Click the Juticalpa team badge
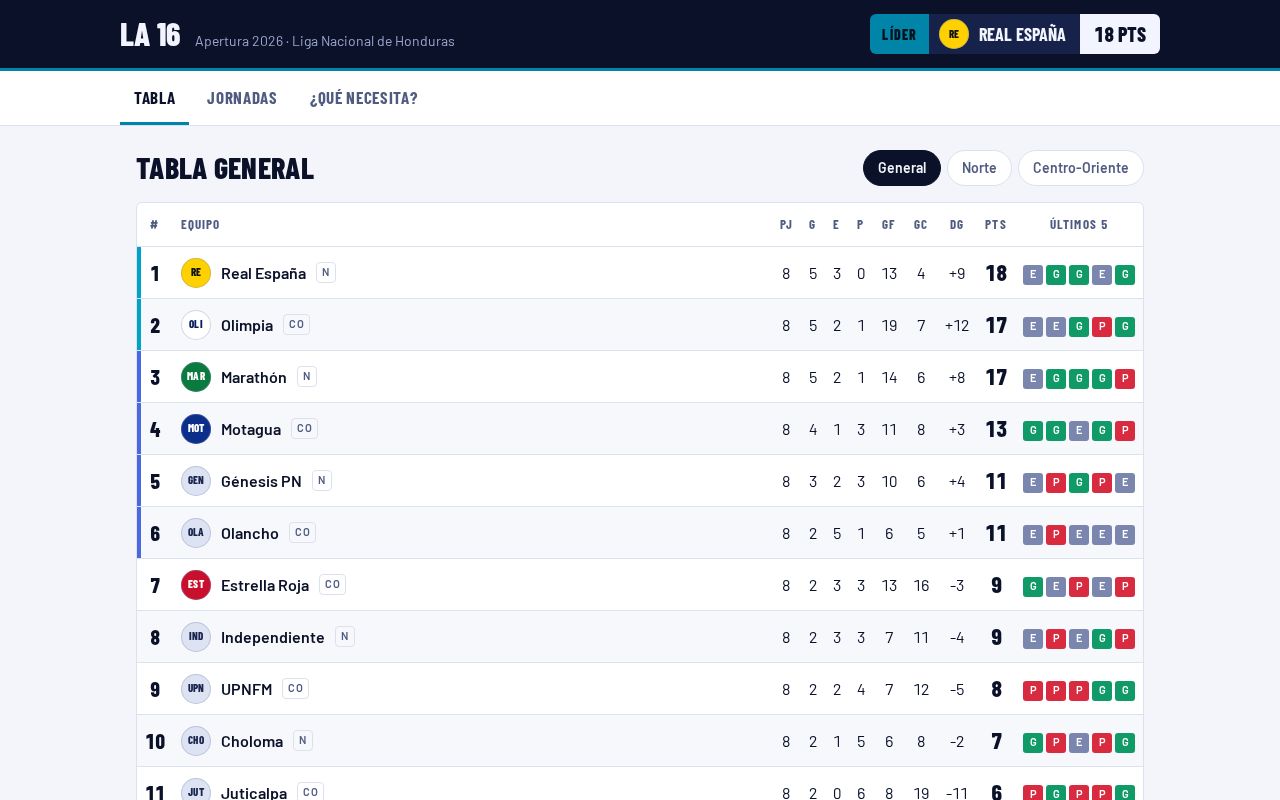The width and height of the screenshot is (1280, 800). [196, 790]
